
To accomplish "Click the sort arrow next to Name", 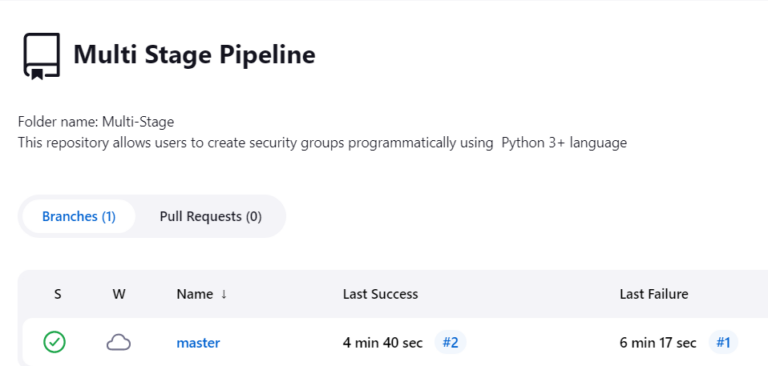I will pyautogui.click(x=224, y=294).
